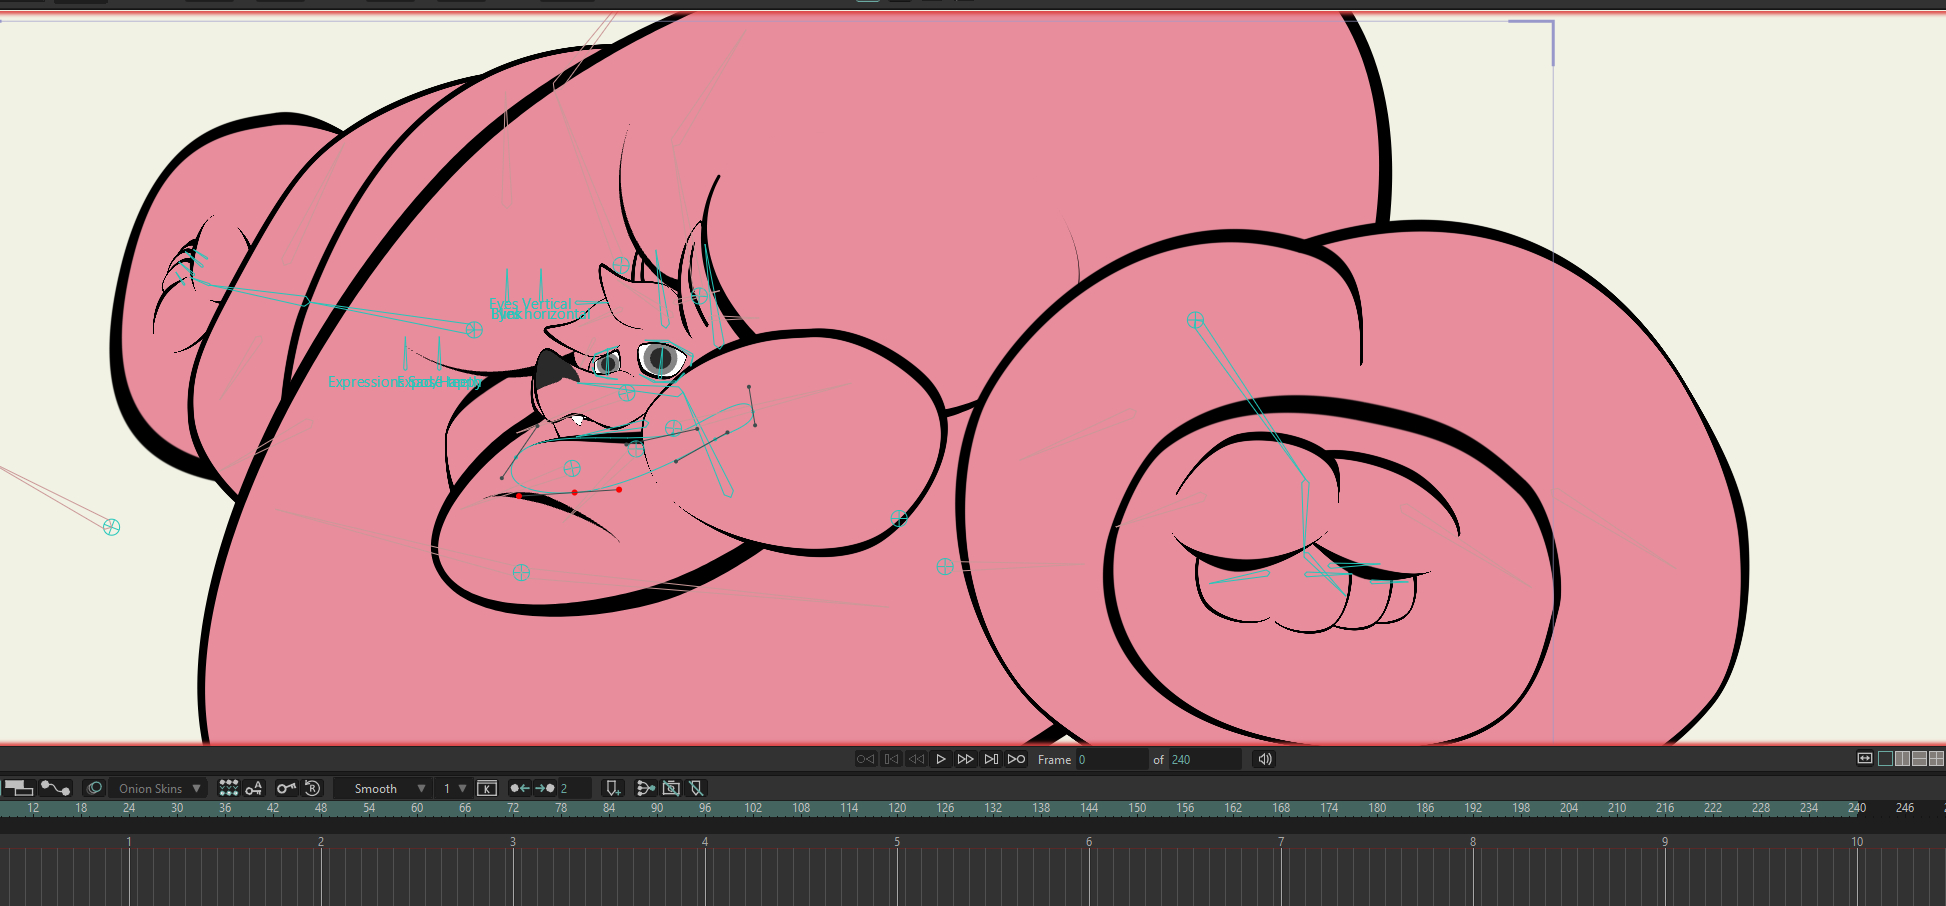This screenshot has height=906, width=1946.
Task: Toggle audio mute speaker icon
Action: (x=1265, y=760)
